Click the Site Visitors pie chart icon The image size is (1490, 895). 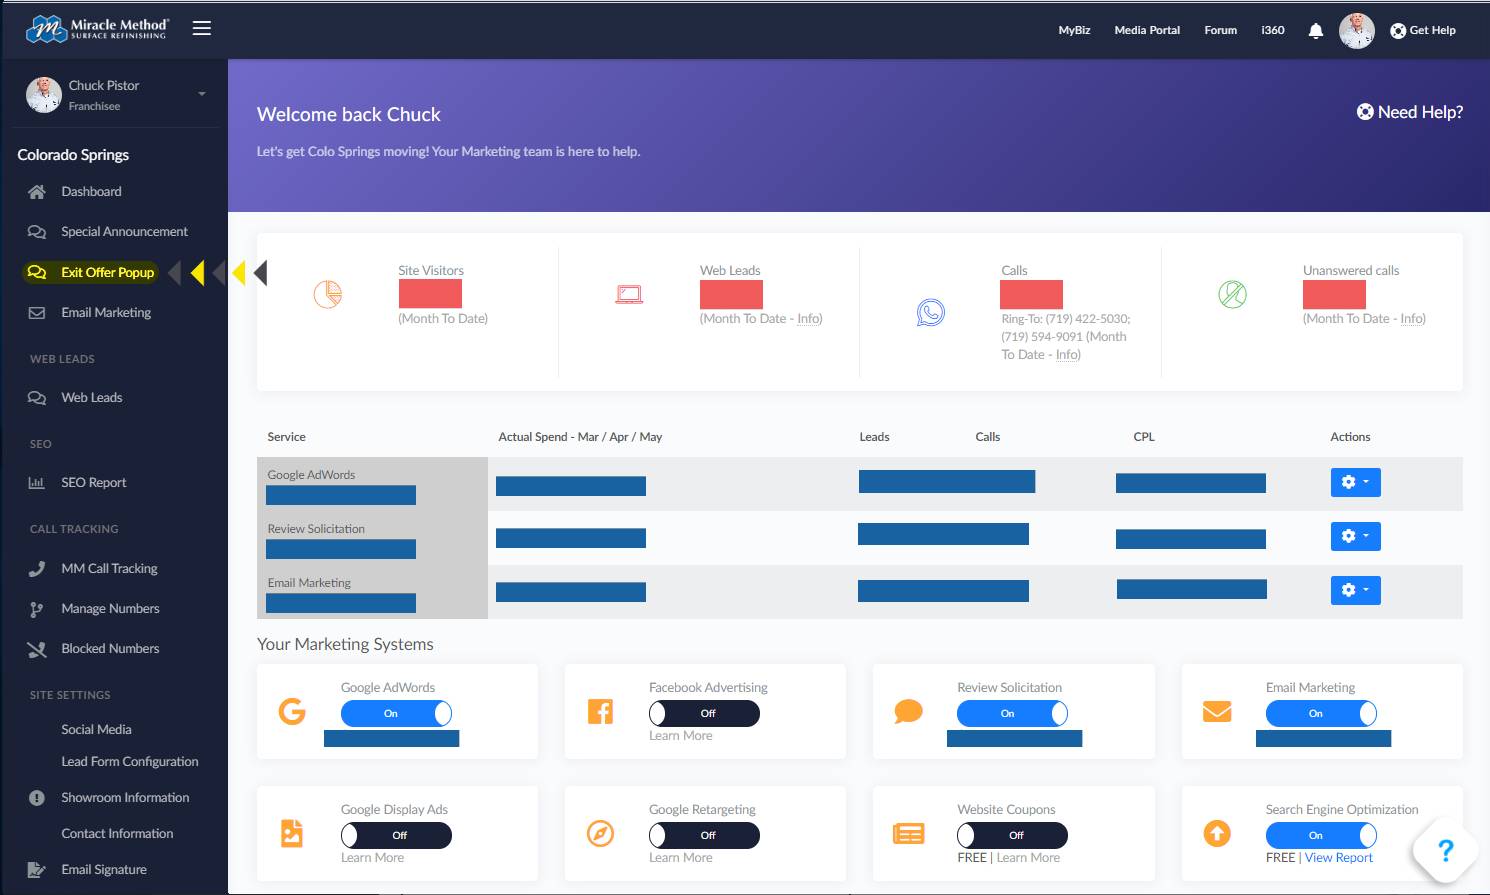pos(328,294)
